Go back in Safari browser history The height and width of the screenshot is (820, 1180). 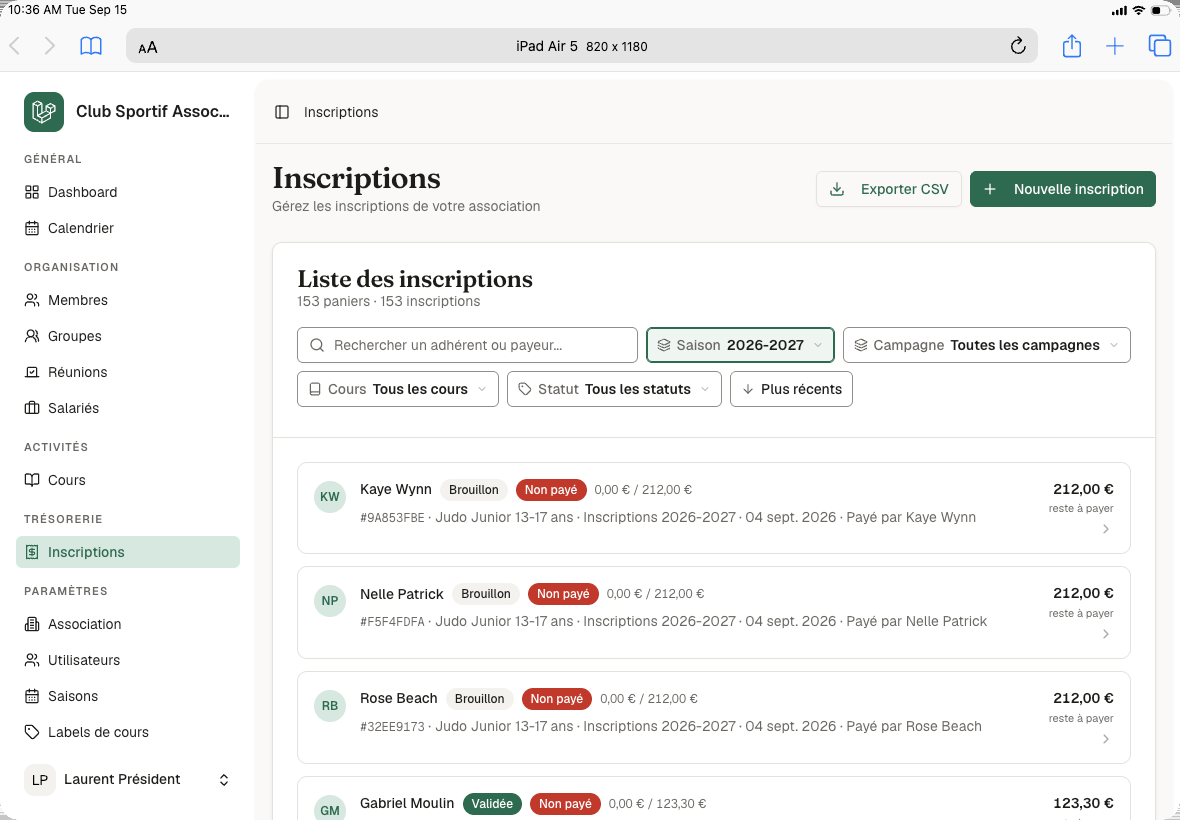click(x=15, y=46)
